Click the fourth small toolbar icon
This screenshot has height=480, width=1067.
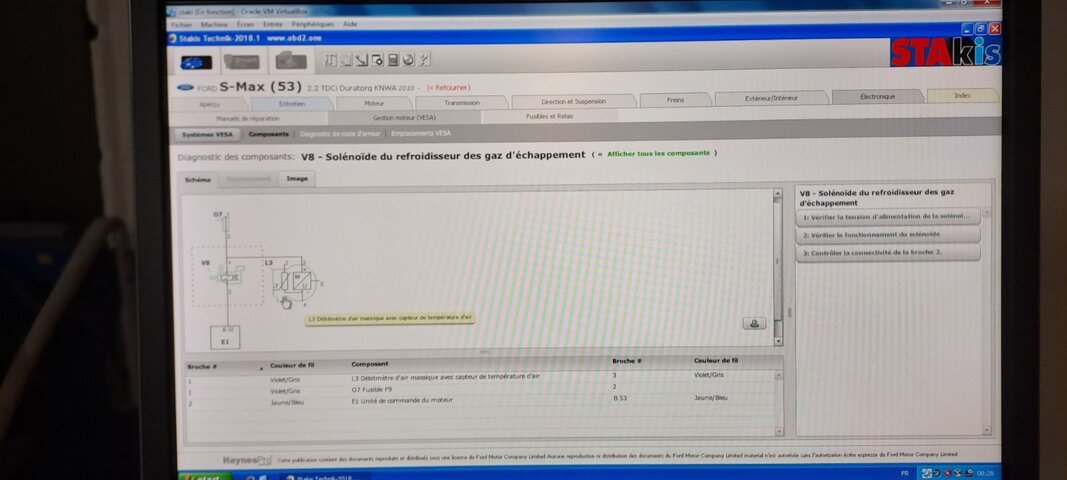377,60
